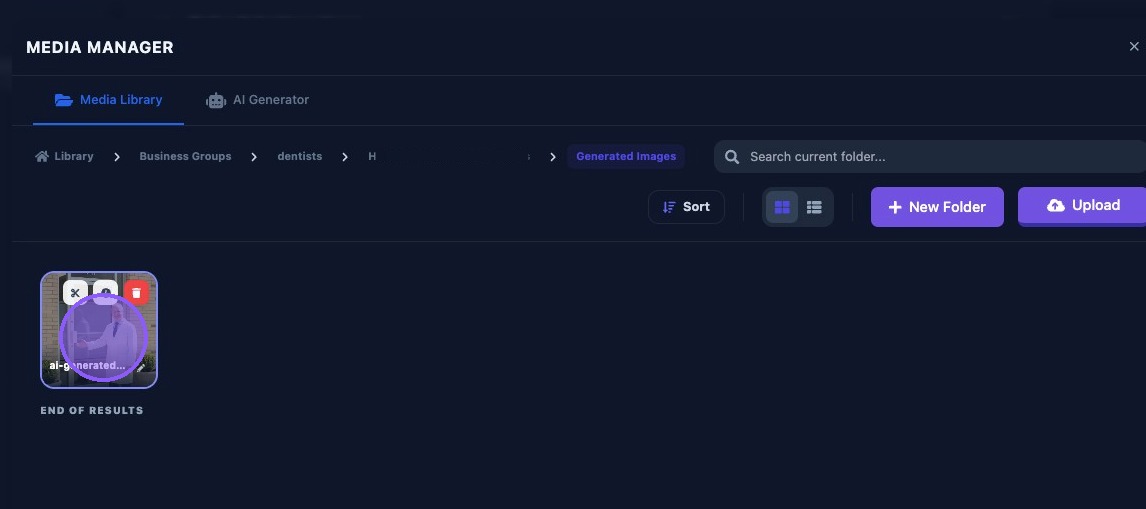
Task: Go to Library in breadcrumb
Action: point(64,157)
